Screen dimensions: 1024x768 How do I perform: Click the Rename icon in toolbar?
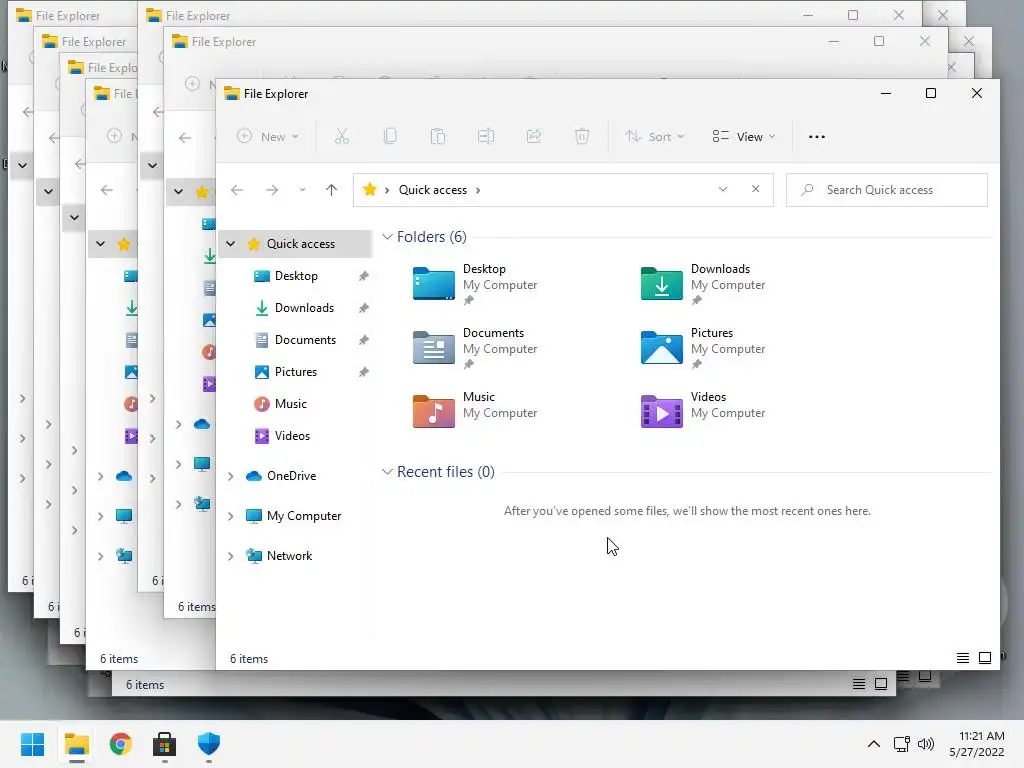click(486, 136)
